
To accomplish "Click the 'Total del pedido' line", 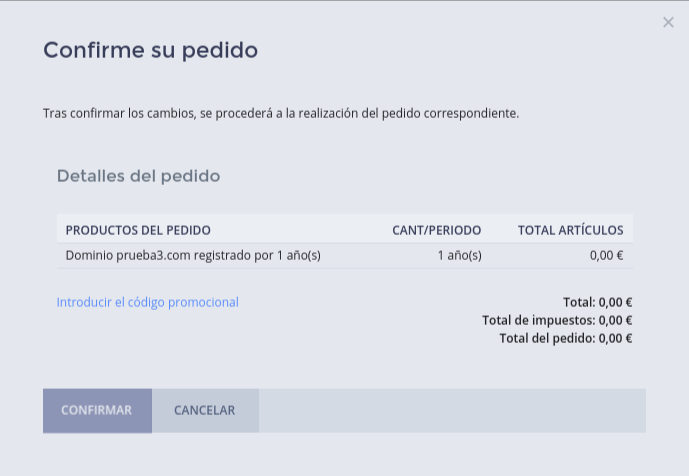I will click(565, 338).
